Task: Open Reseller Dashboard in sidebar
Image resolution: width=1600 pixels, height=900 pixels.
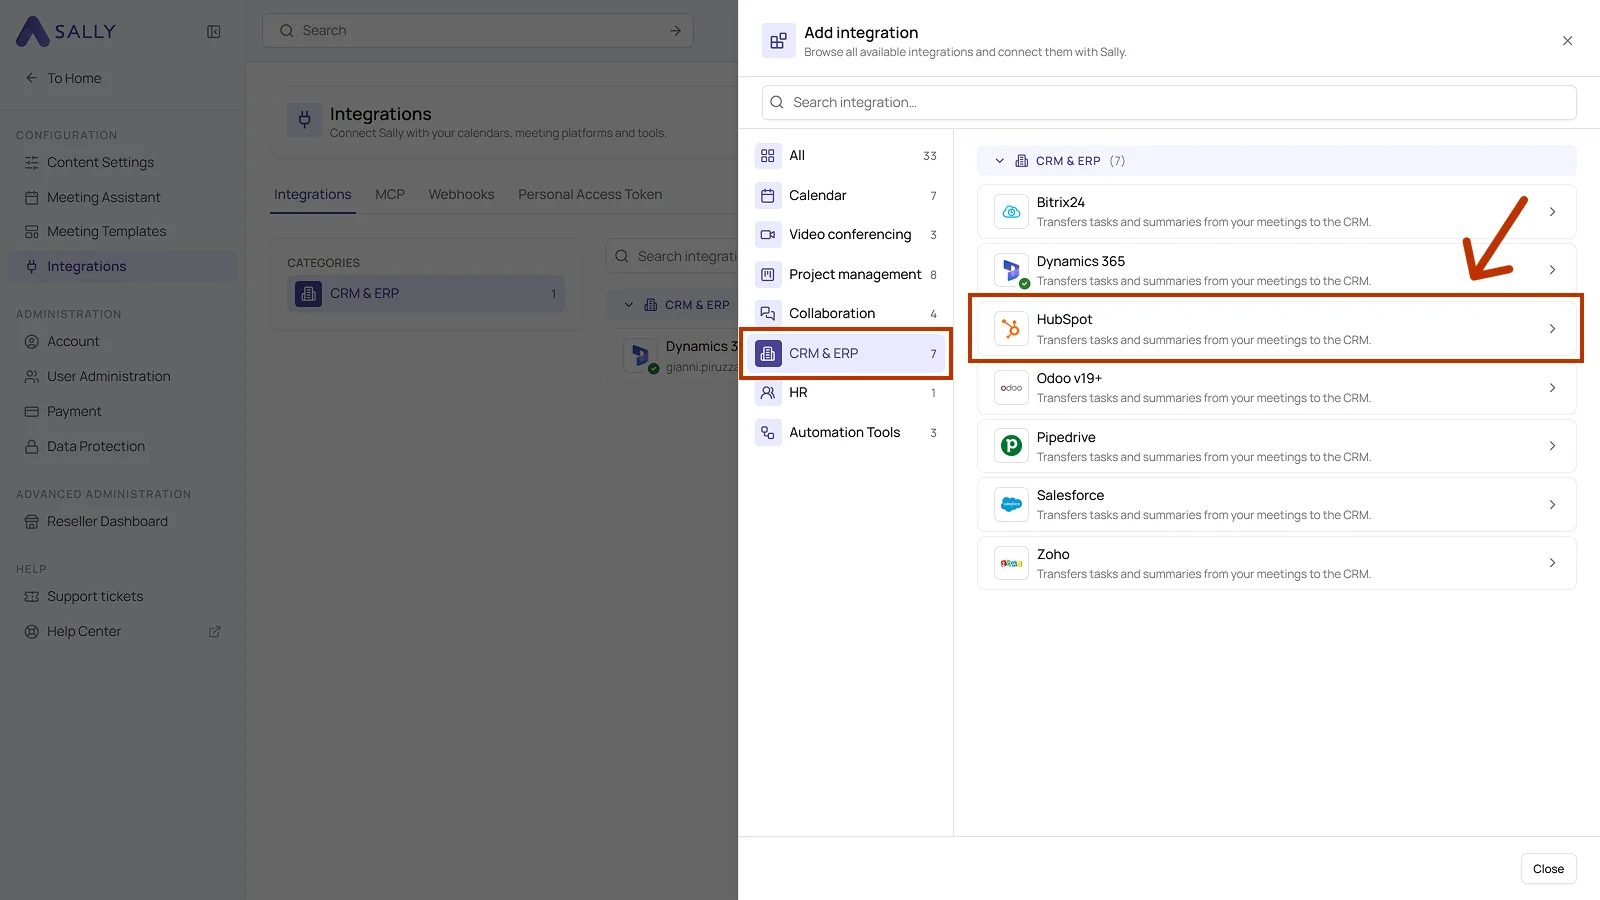Action: 122,522
